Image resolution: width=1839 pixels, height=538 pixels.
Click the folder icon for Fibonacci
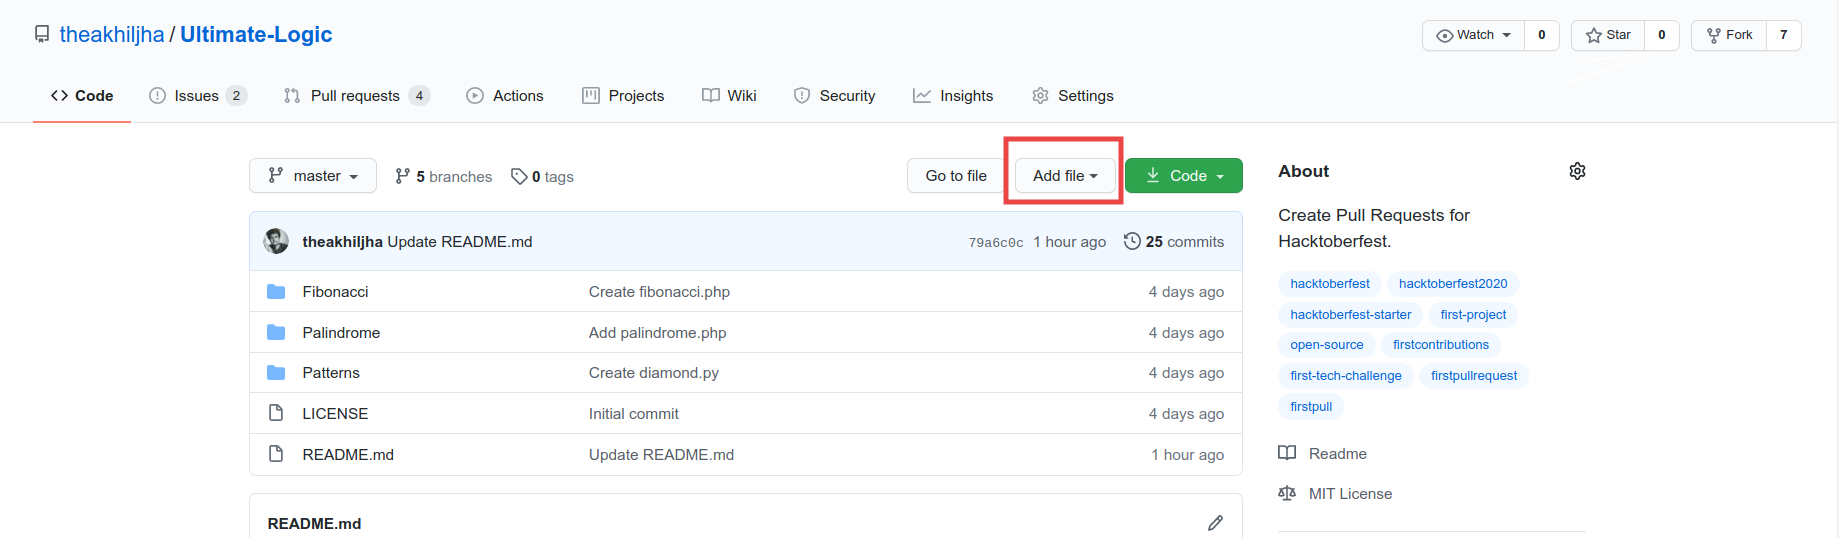(x=276, y=292)
